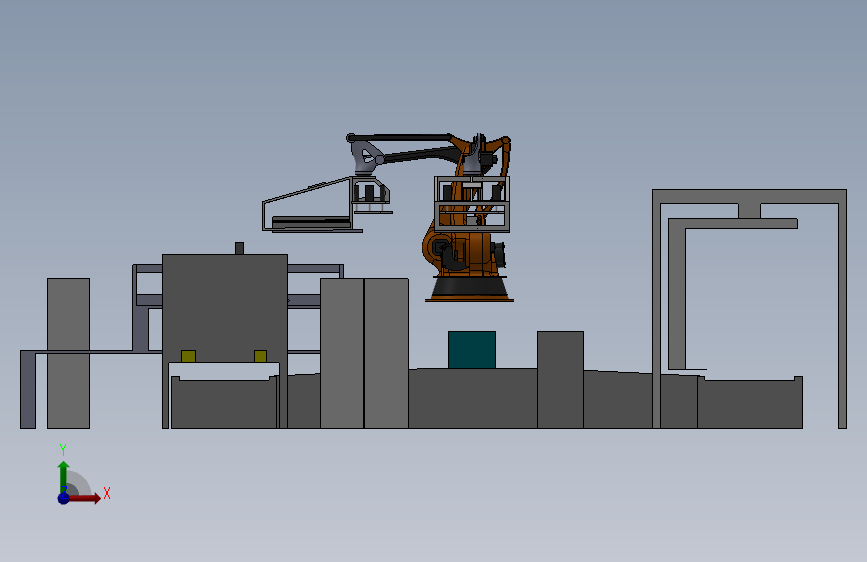Select the black conical robot base
The width and height of the screenshot is (867, 562).
pos(469,288)
